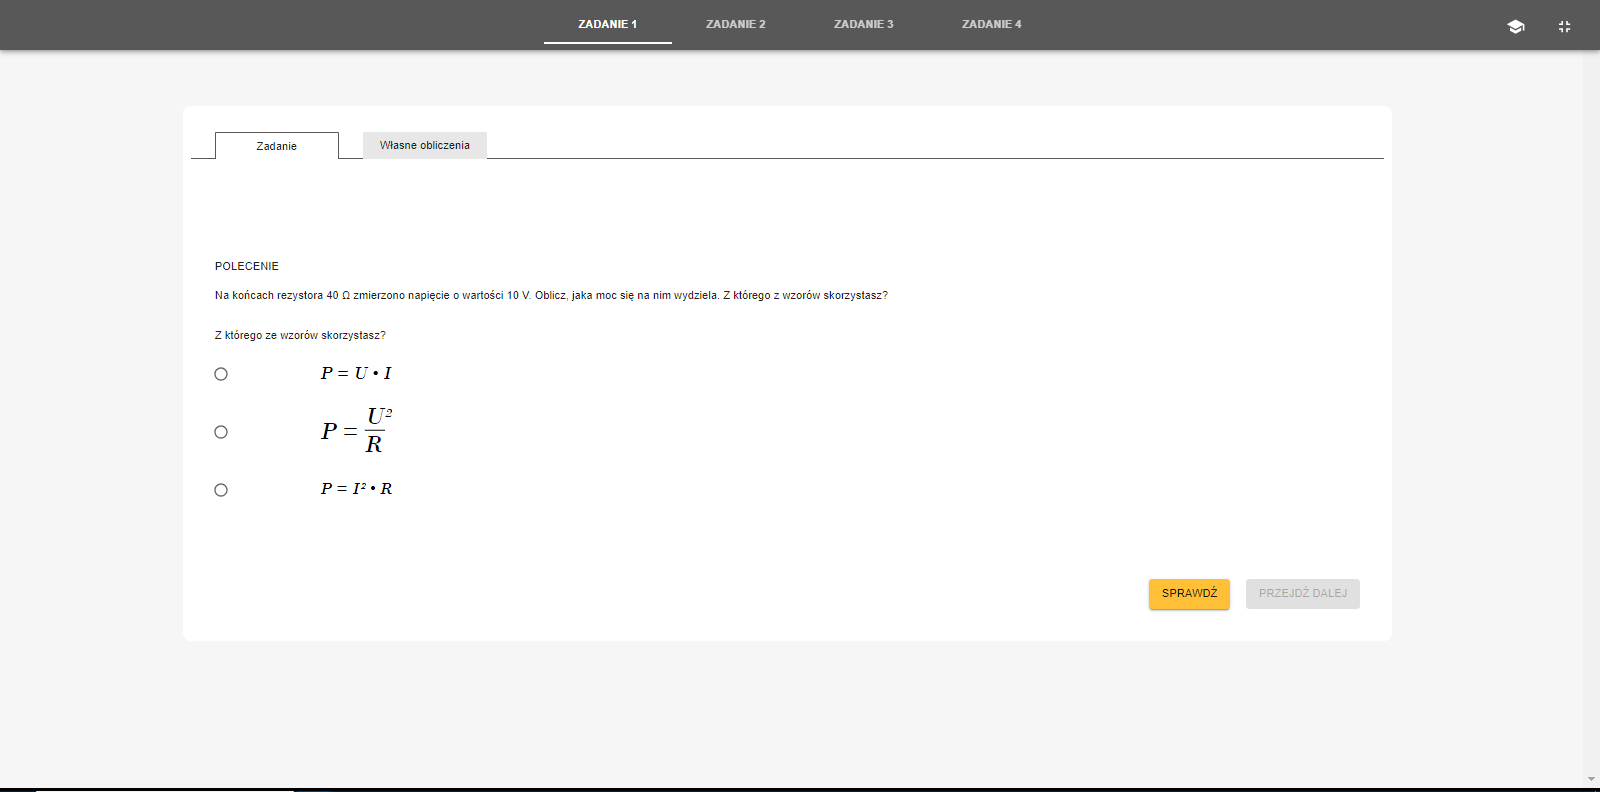Click the resistor 40 Ω task description text

click(551, 295)
